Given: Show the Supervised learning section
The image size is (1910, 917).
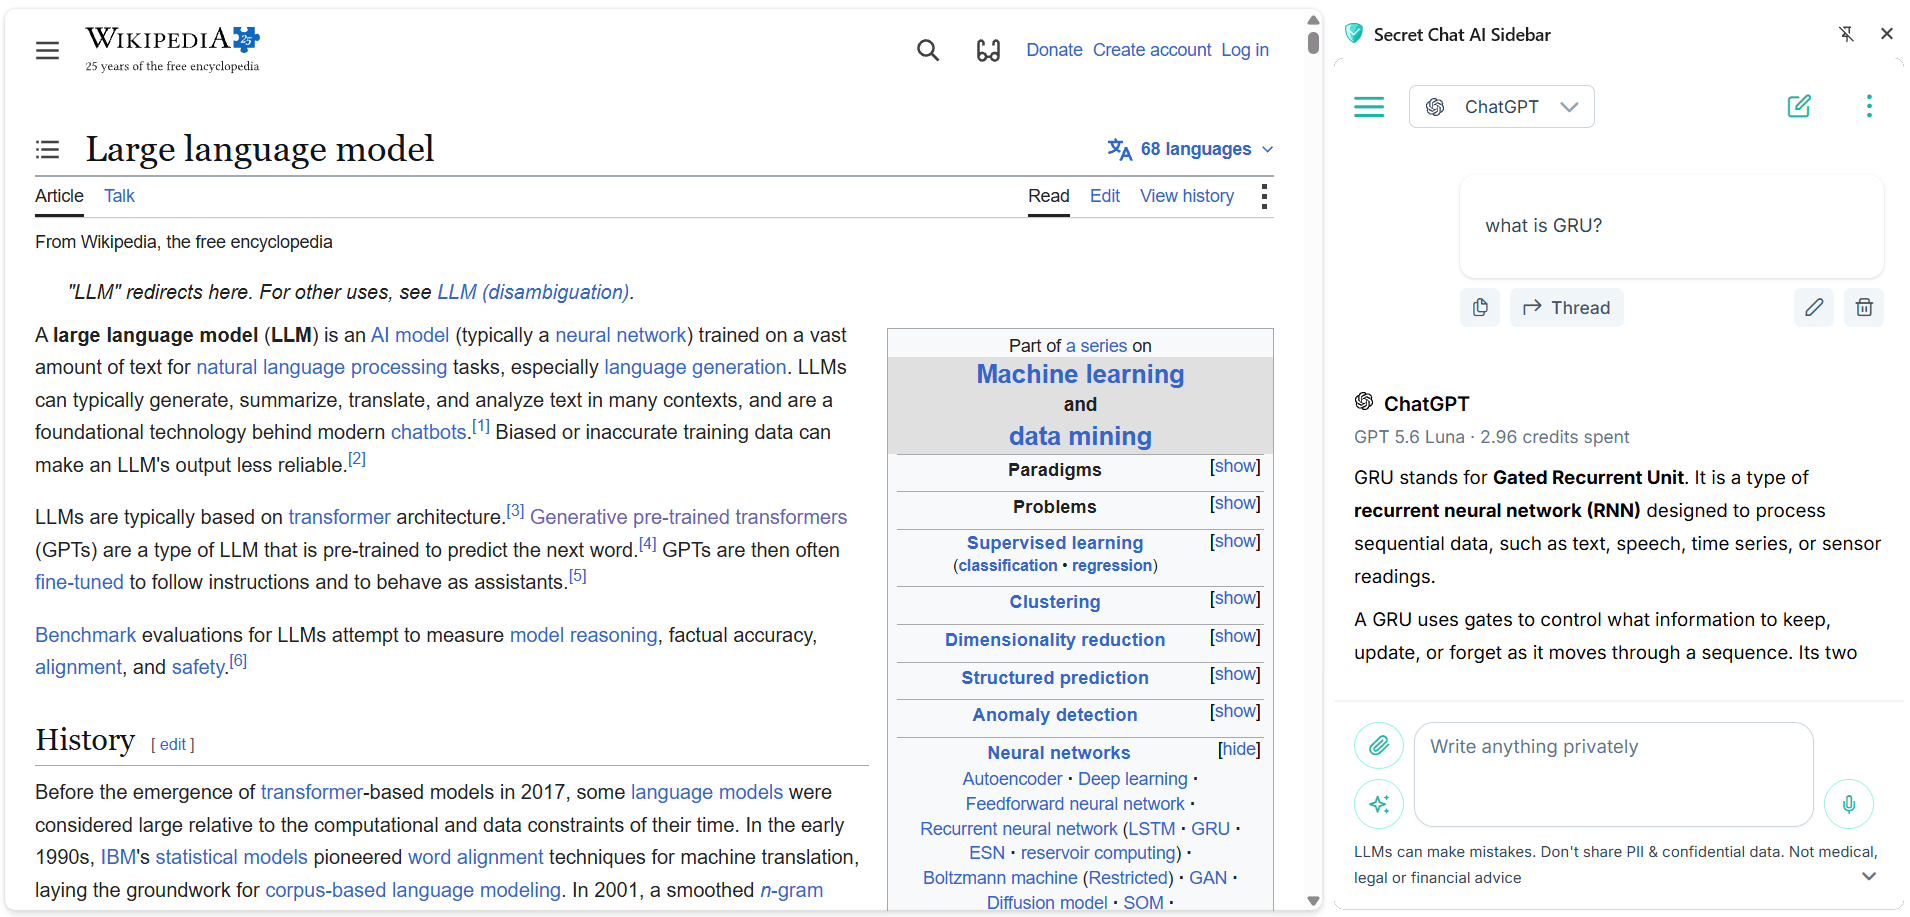Looking at the screenshot, I should [1235, 542].
